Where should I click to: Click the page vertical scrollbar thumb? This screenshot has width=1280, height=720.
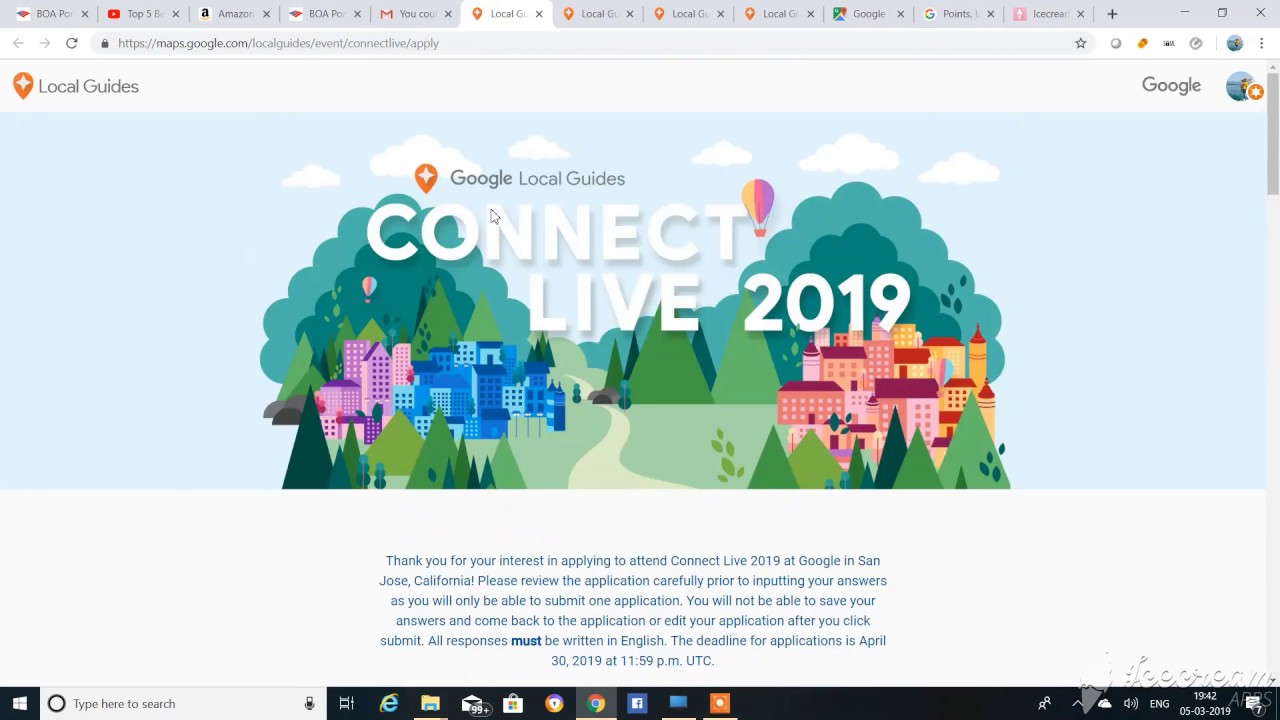click(1272, 134)
